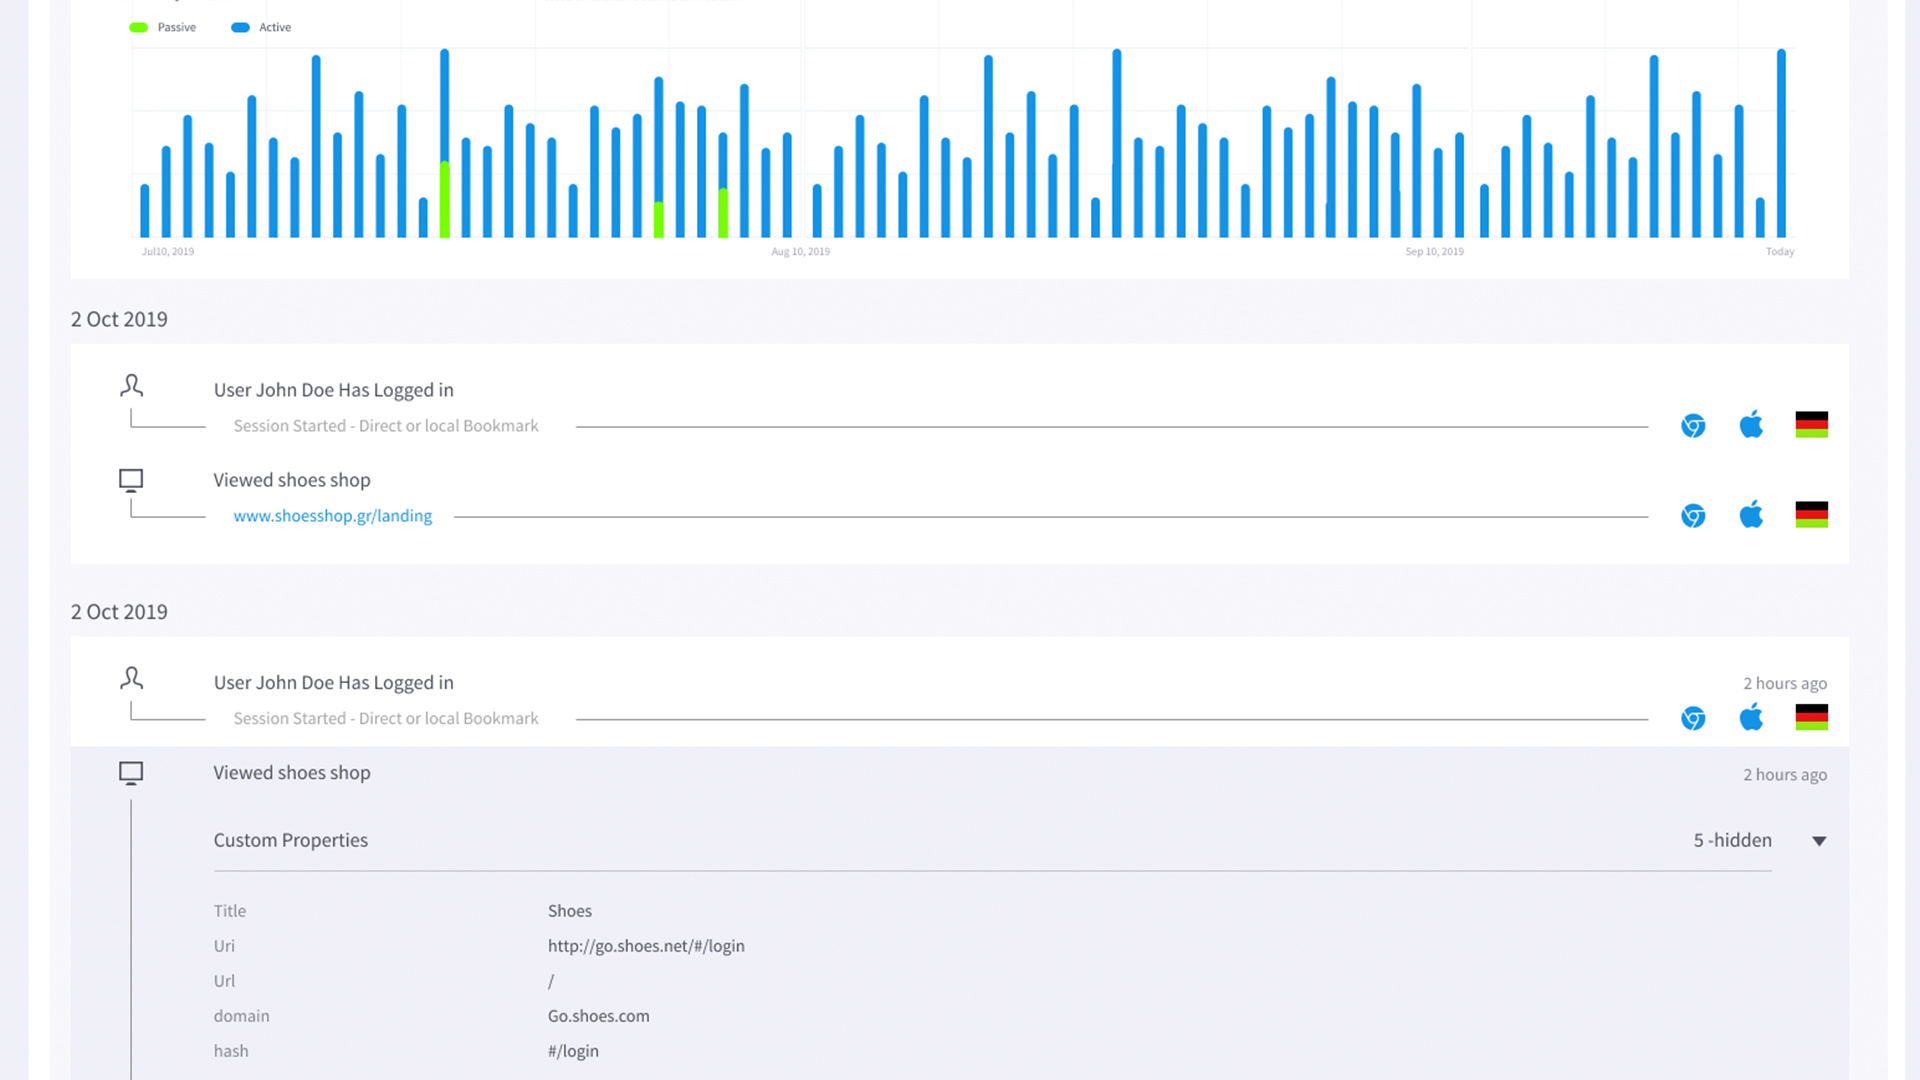Click German flag on shoesshop.gr landing row

1811,515
